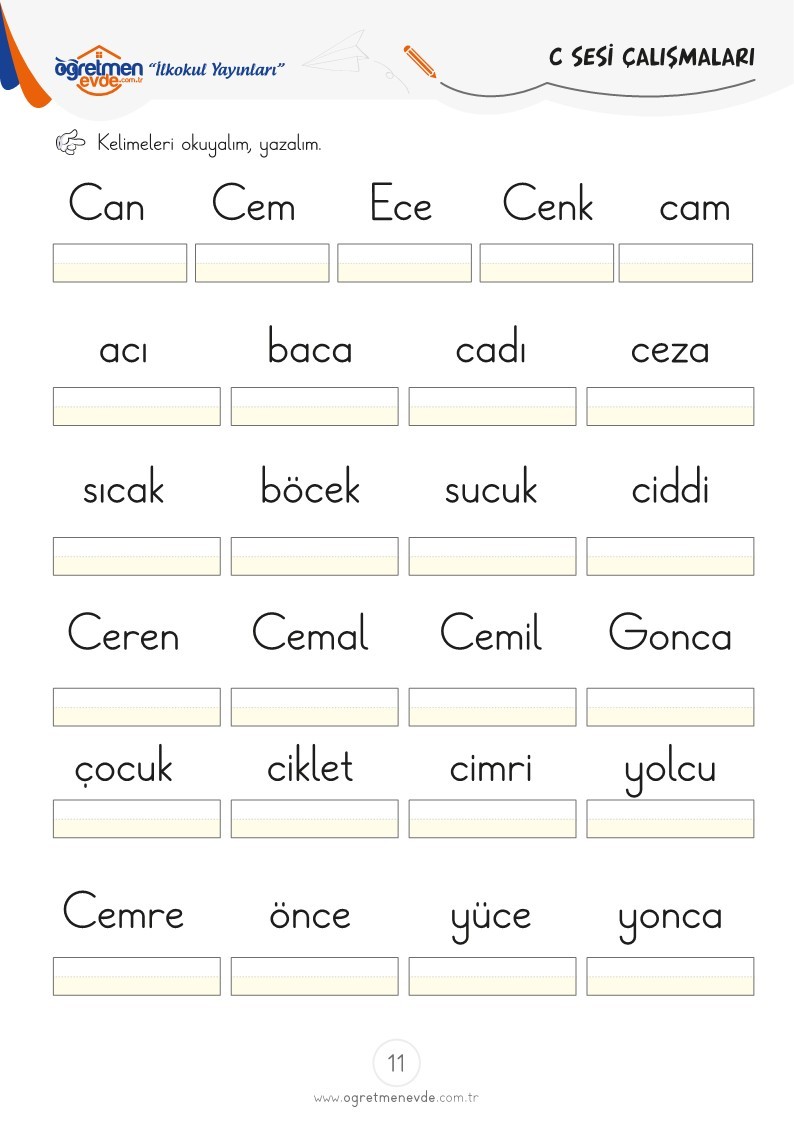Click the İlkokul Yayınları text
Screen dimensions: 794x1123
[x=216, y=69]
